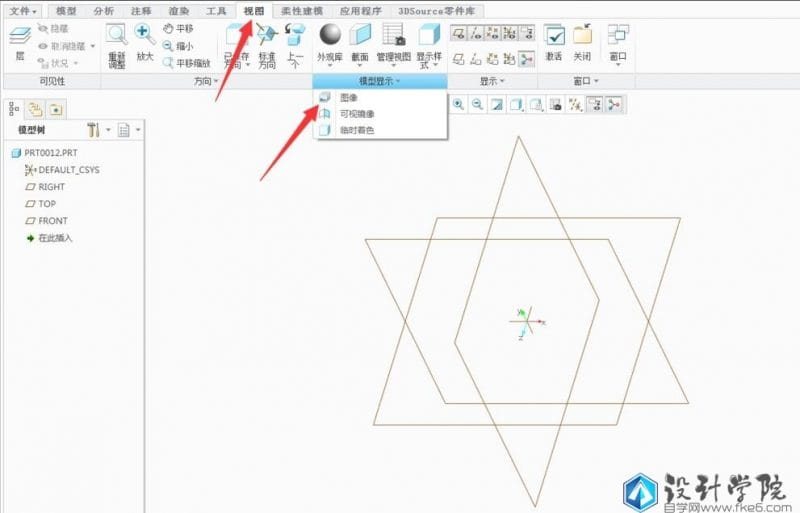Open the Appearance Gallery (外观库) sphere icon
Screen dimensions: 800x513
tap(330, 35)
